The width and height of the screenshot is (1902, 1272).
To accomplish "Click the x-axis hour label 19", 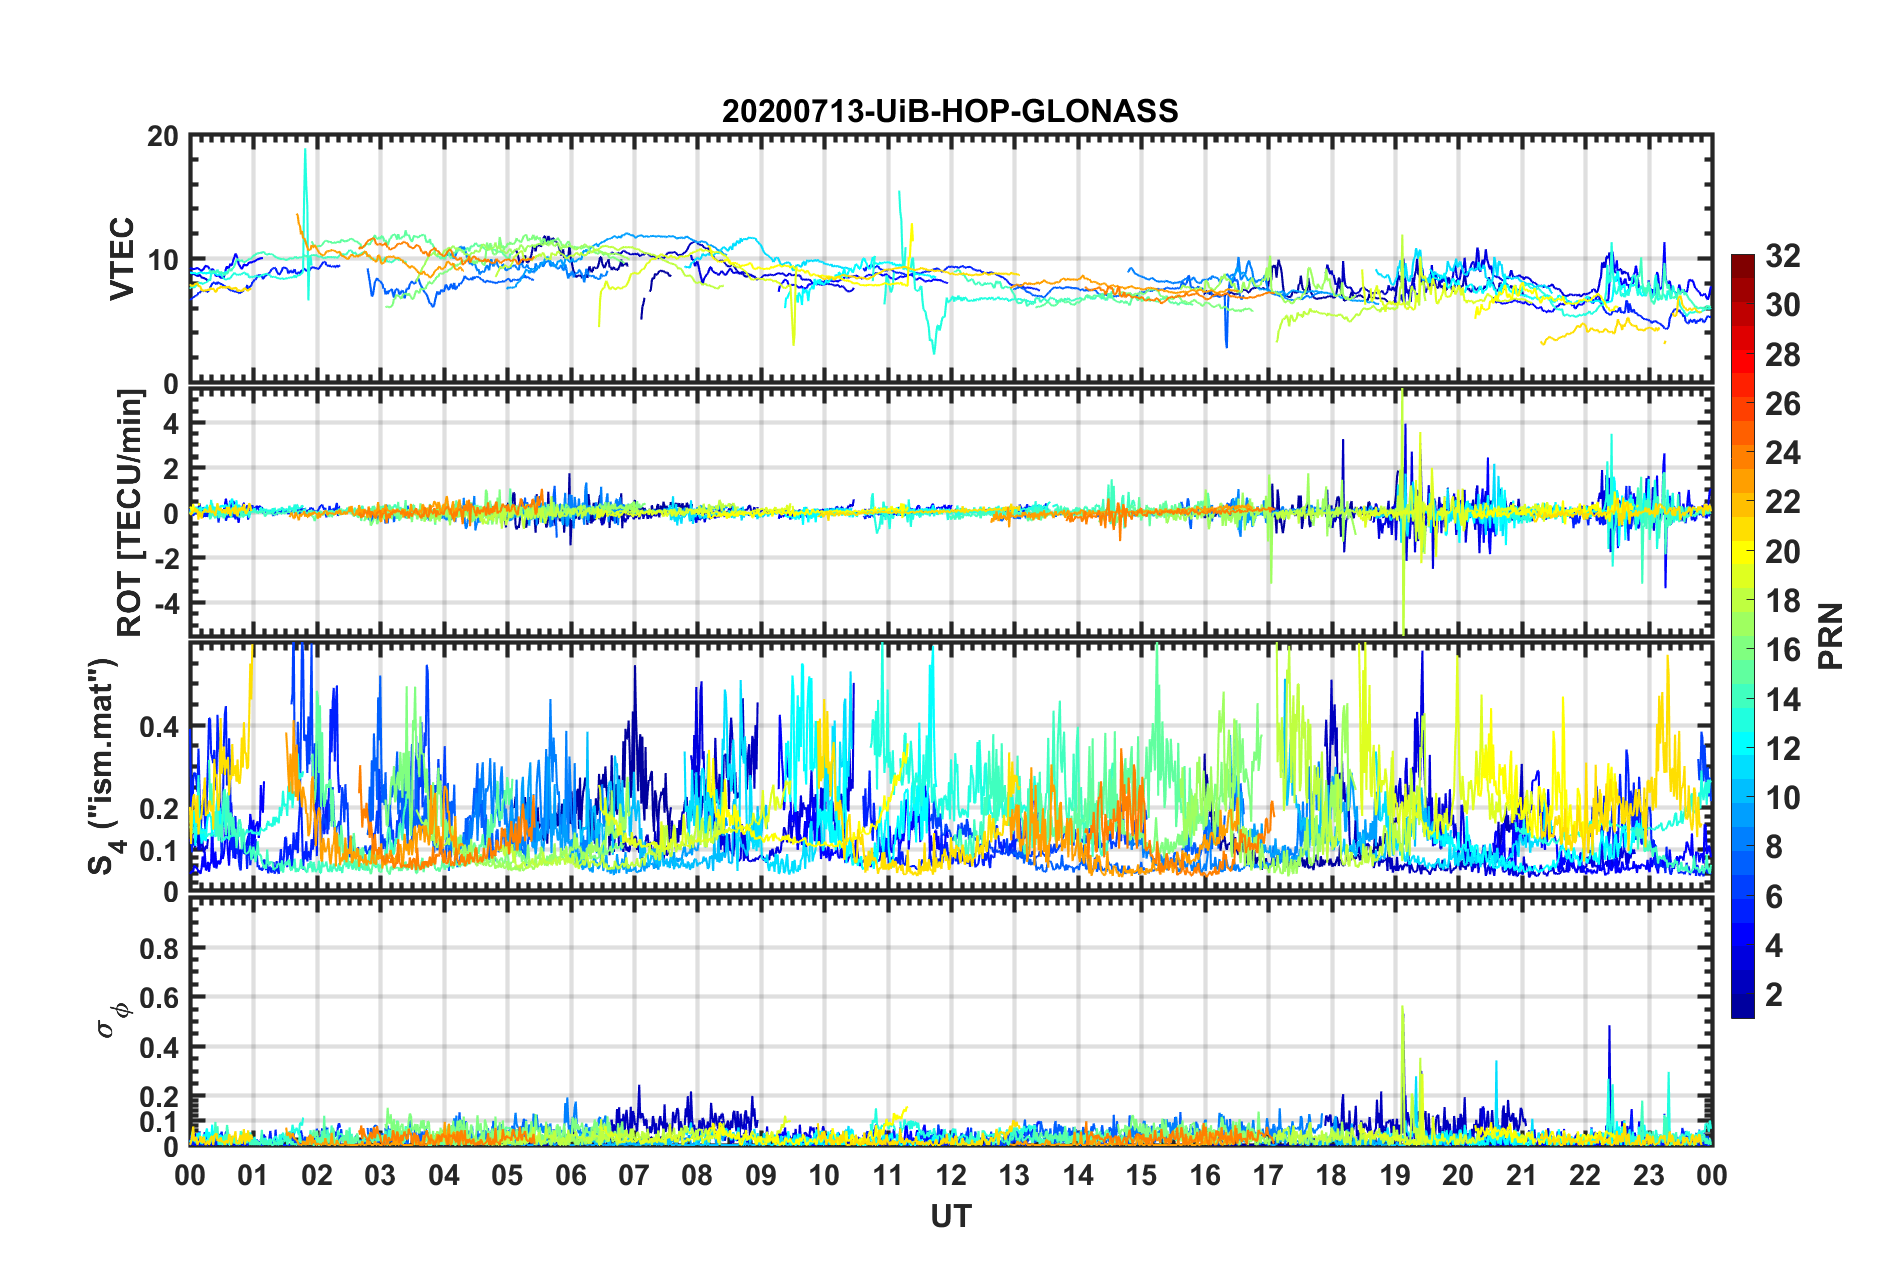I will click(x=1395, y=1175).
